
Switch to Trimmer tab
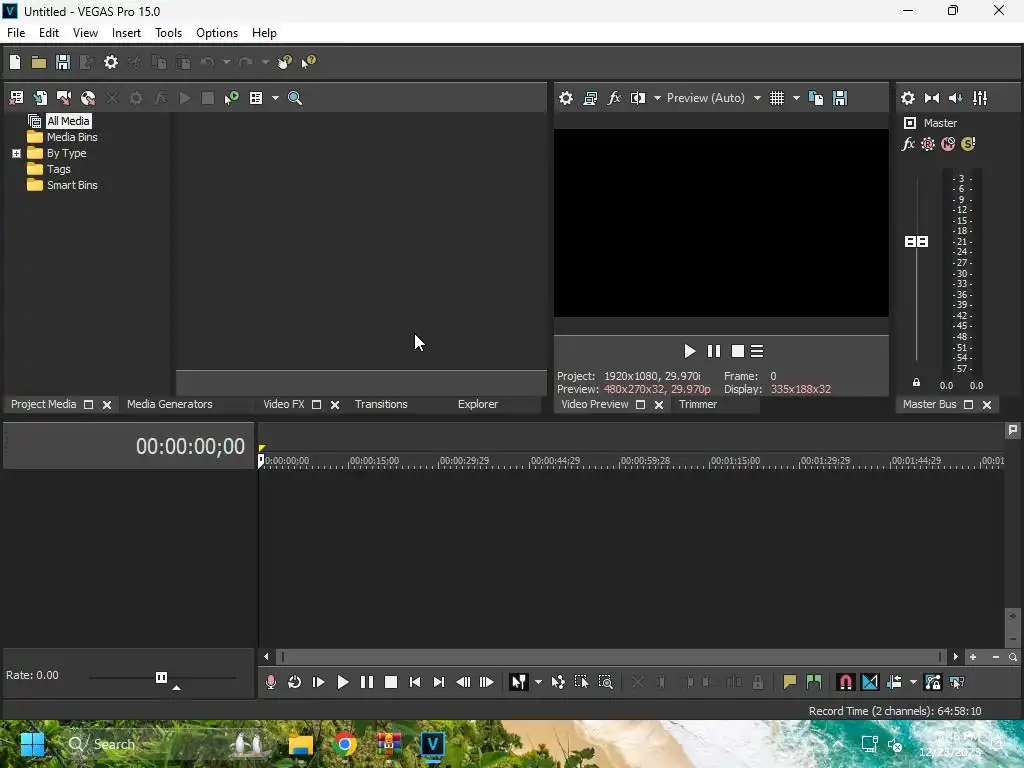(697, 404)
